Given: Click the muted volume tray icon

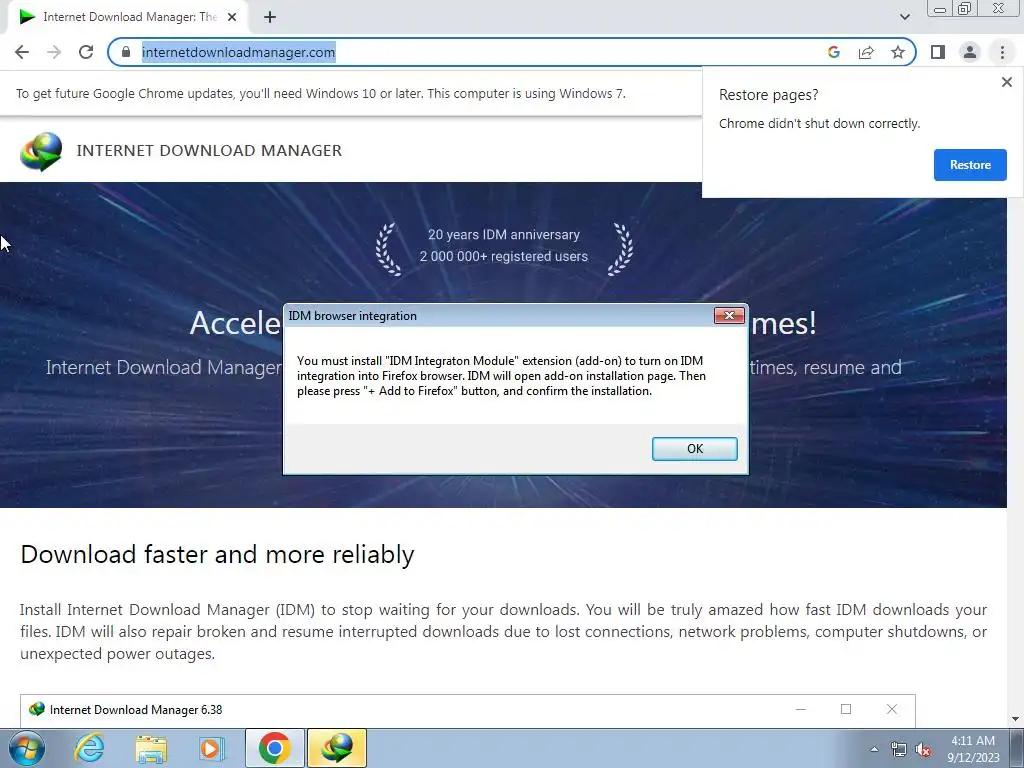Looking at the screenshot, I should (923, 749).
